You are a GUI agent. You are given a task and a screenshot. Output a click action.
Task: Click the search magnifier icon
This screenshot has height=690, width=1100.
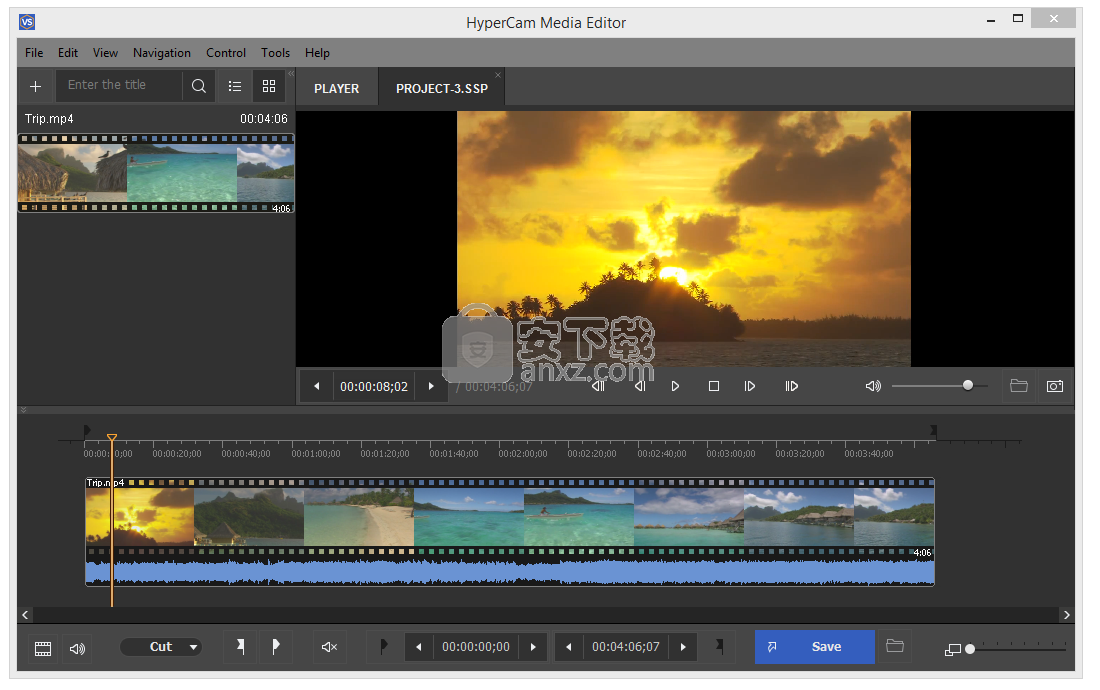[x=199, y=86]
